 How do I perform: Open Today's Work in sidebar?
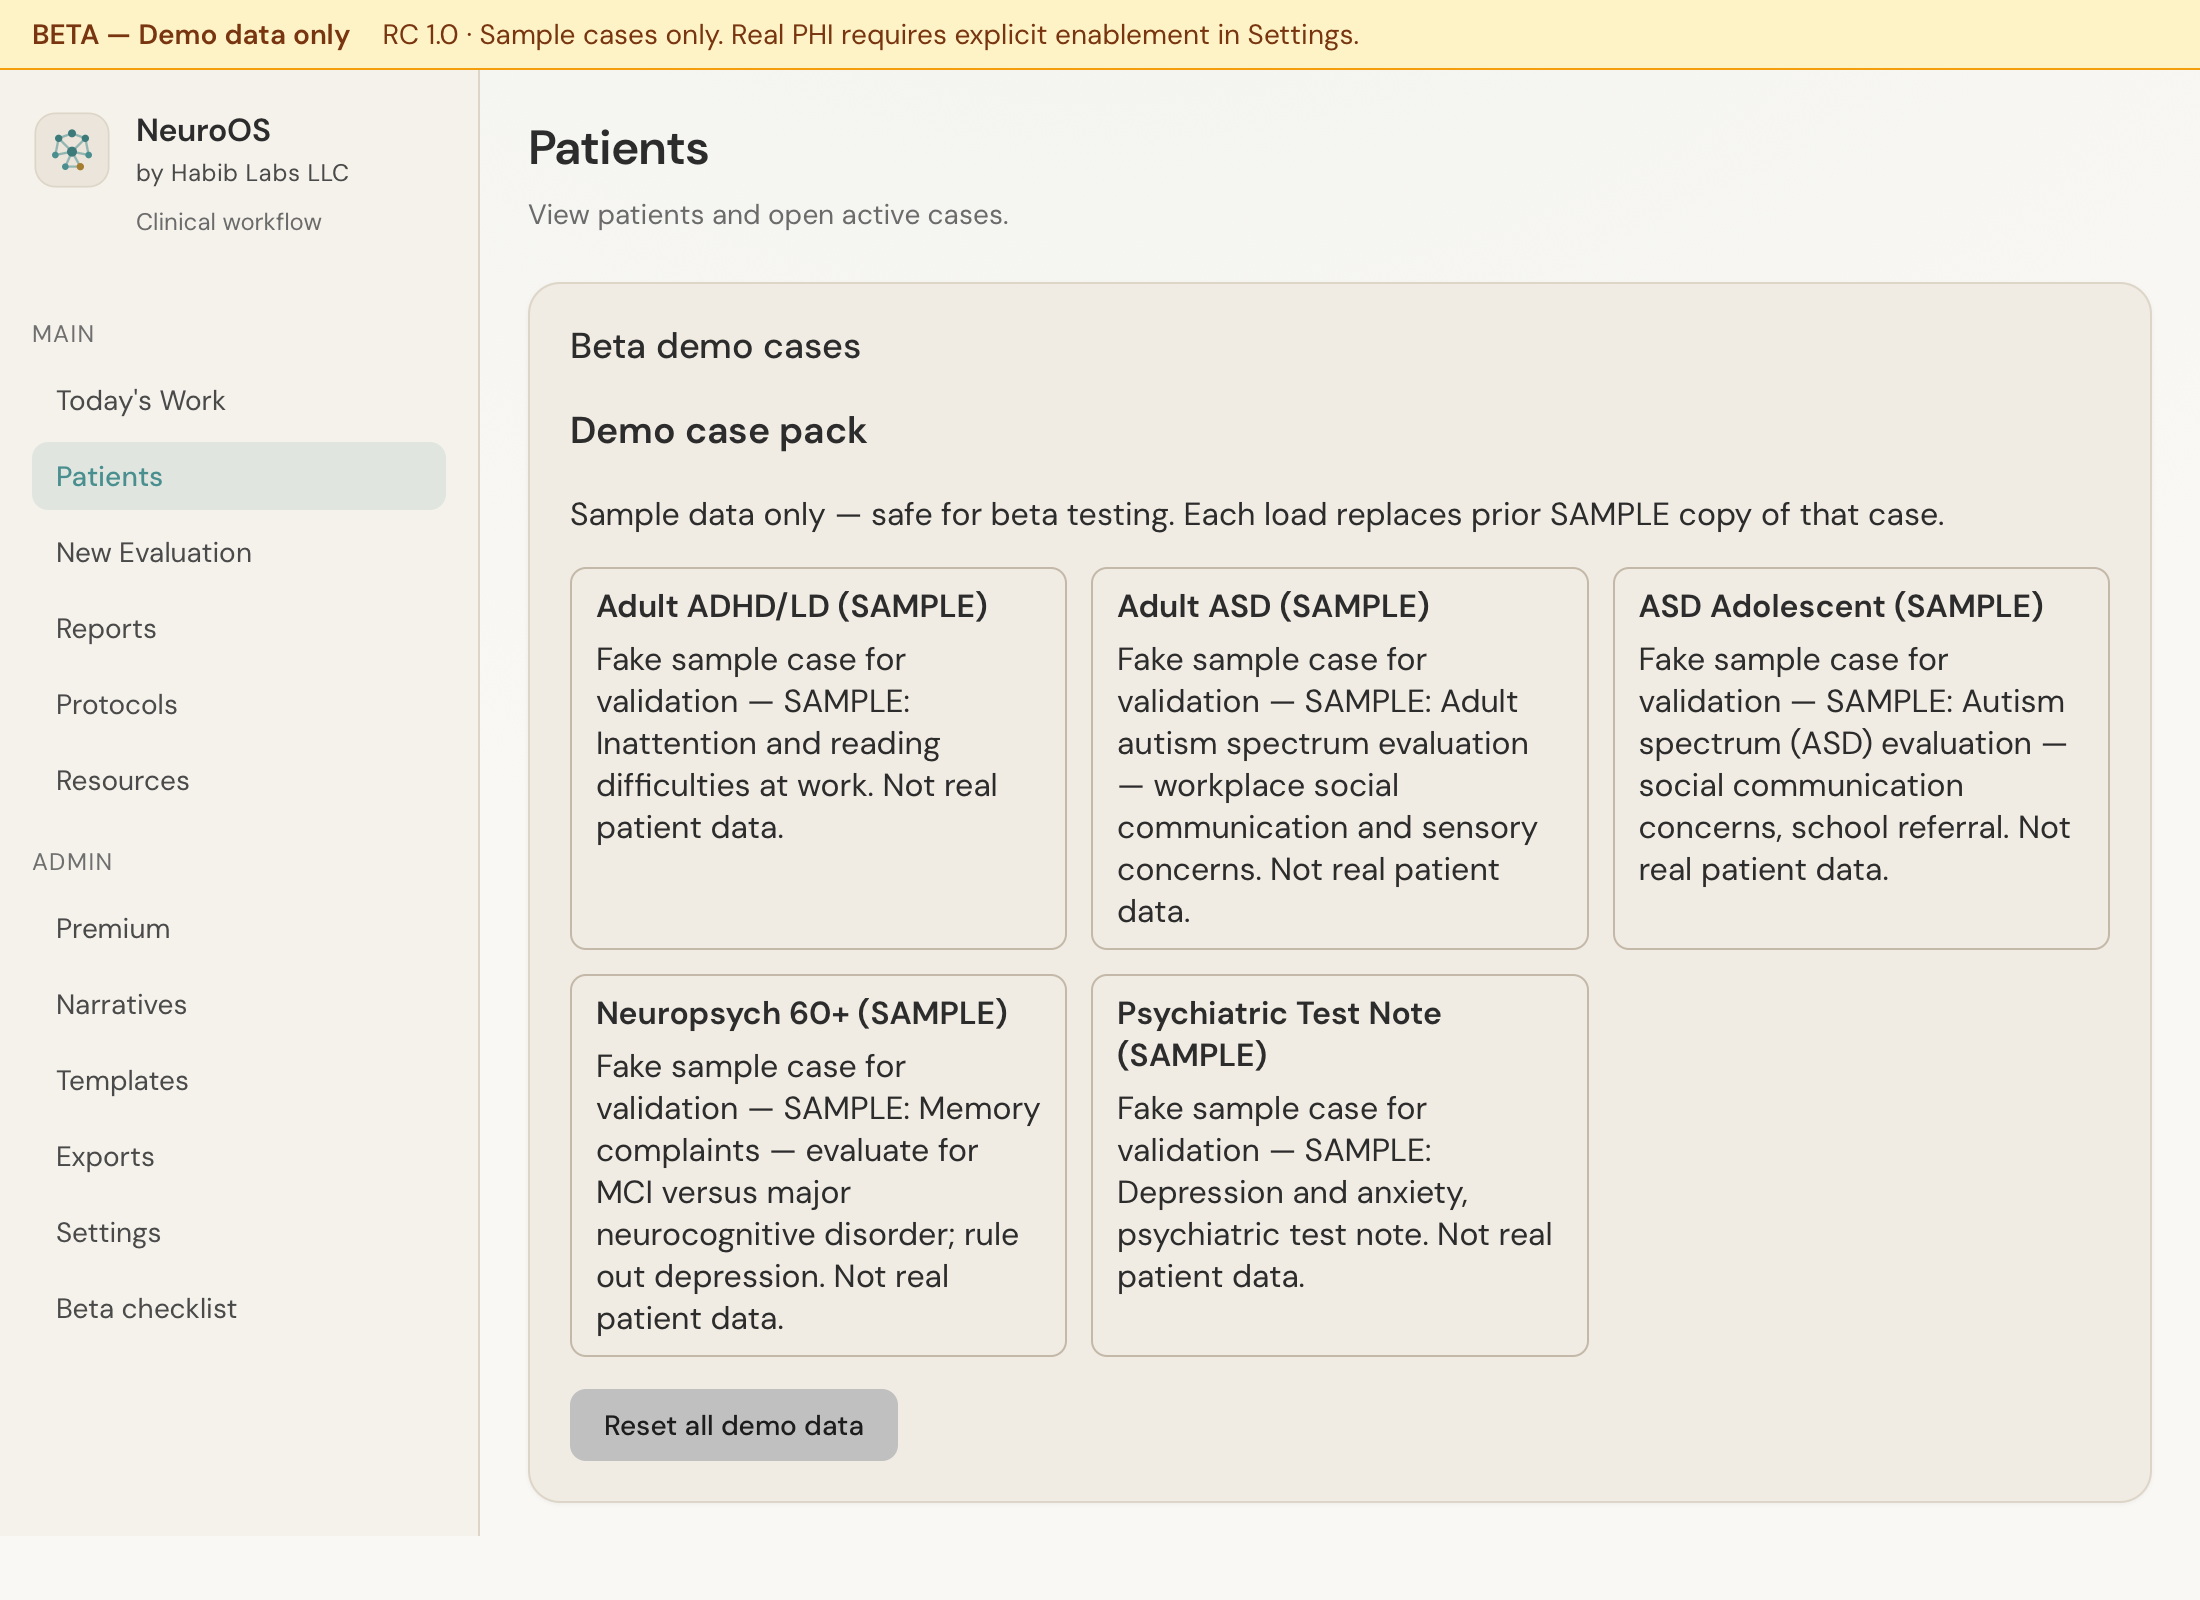click(239, 400)
